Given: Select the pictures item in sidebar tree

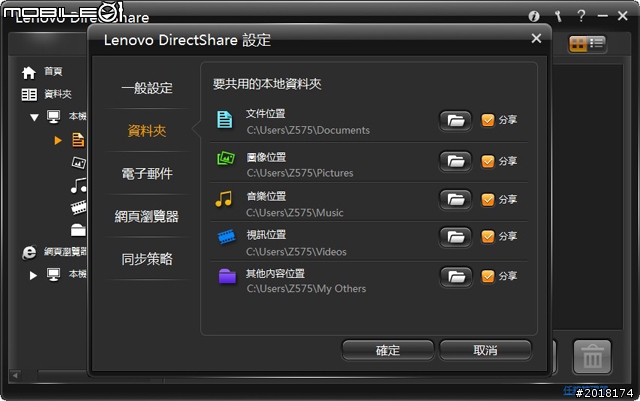Looking at the screenshot, I should tap(78, 163).
